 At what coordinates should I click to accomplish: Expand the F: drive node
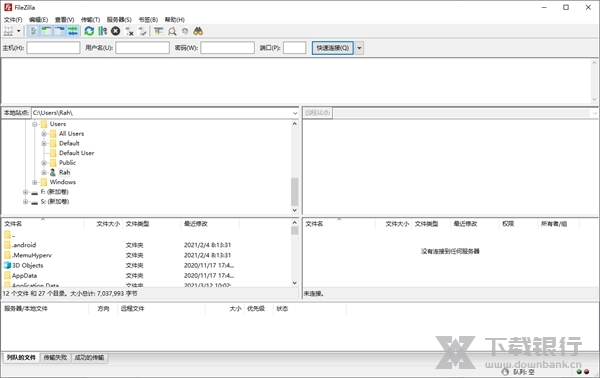point(26,192)
